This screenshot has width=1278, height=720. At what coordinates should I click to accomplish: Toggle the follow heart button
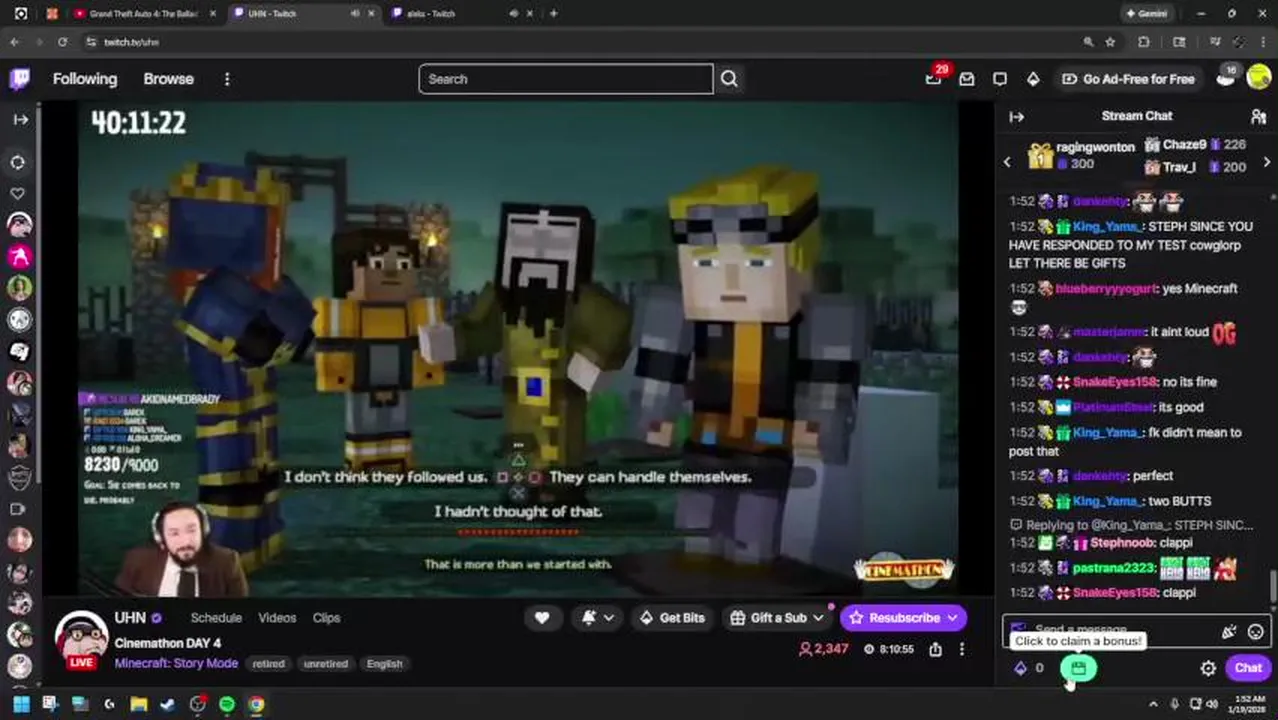point(542,618)
